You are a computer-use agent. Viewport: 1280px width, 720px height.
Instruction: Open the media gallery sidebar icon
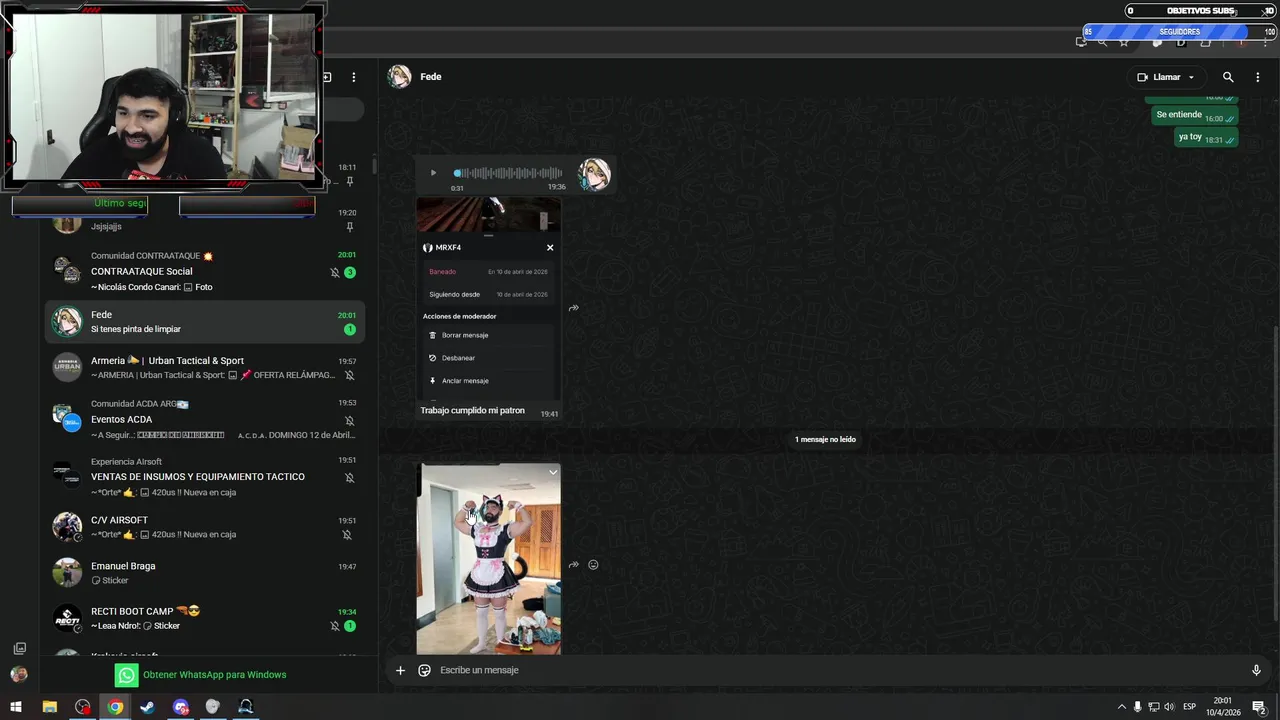[19, 648]
